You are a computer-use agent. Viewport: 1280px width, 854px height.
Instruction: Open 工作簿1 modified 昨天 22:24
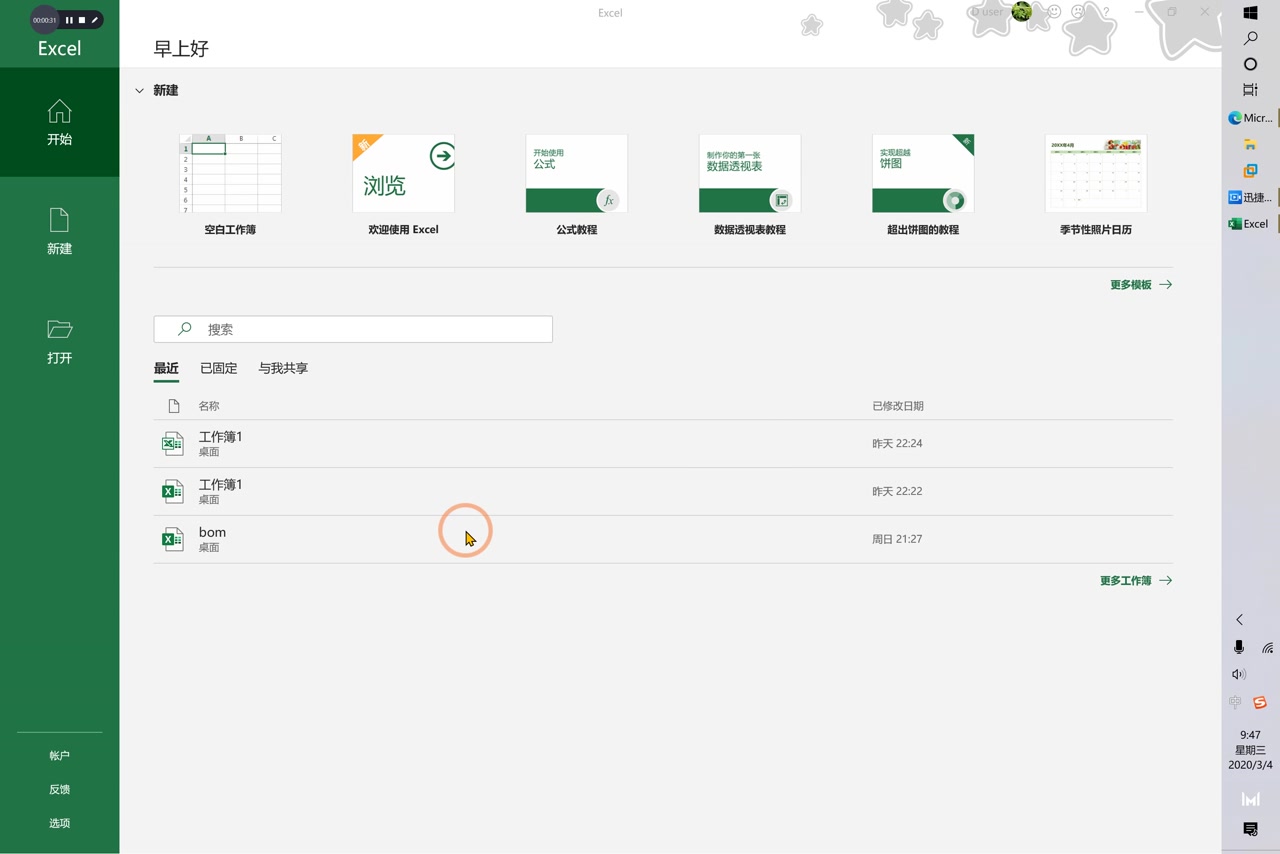pyautogui.click(x=663, y=443)
